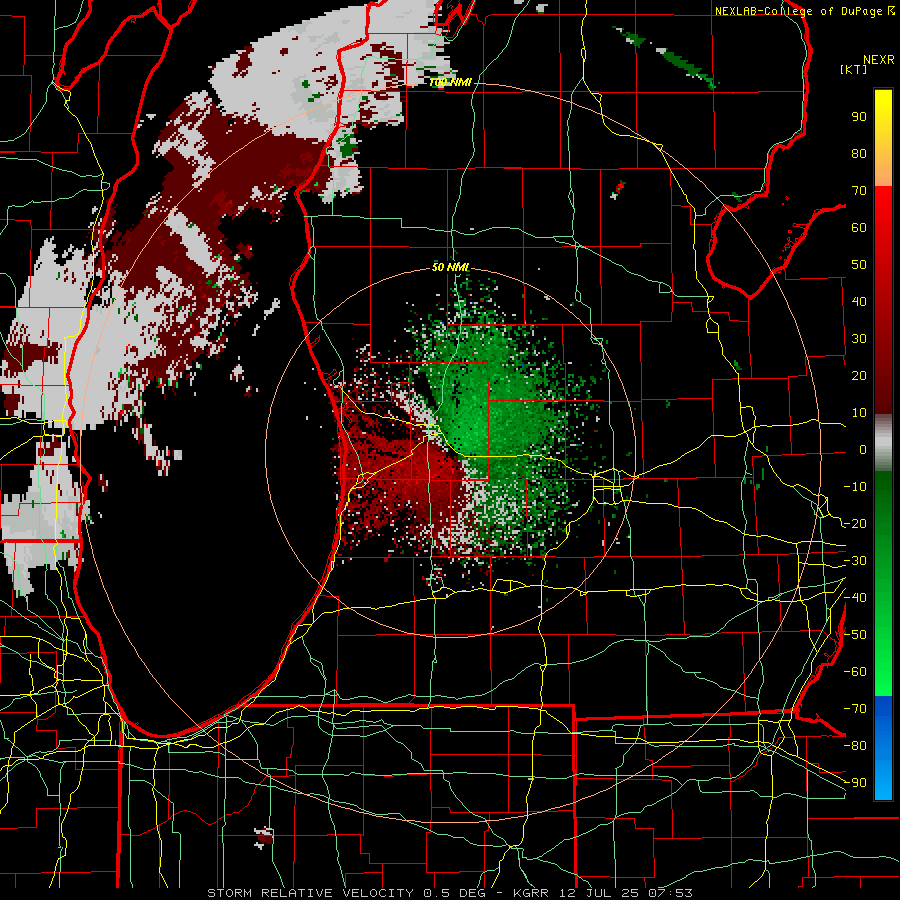900x900 pixels.
Task: Click the NEXR label above the color bar
Action: coord(879,60)
